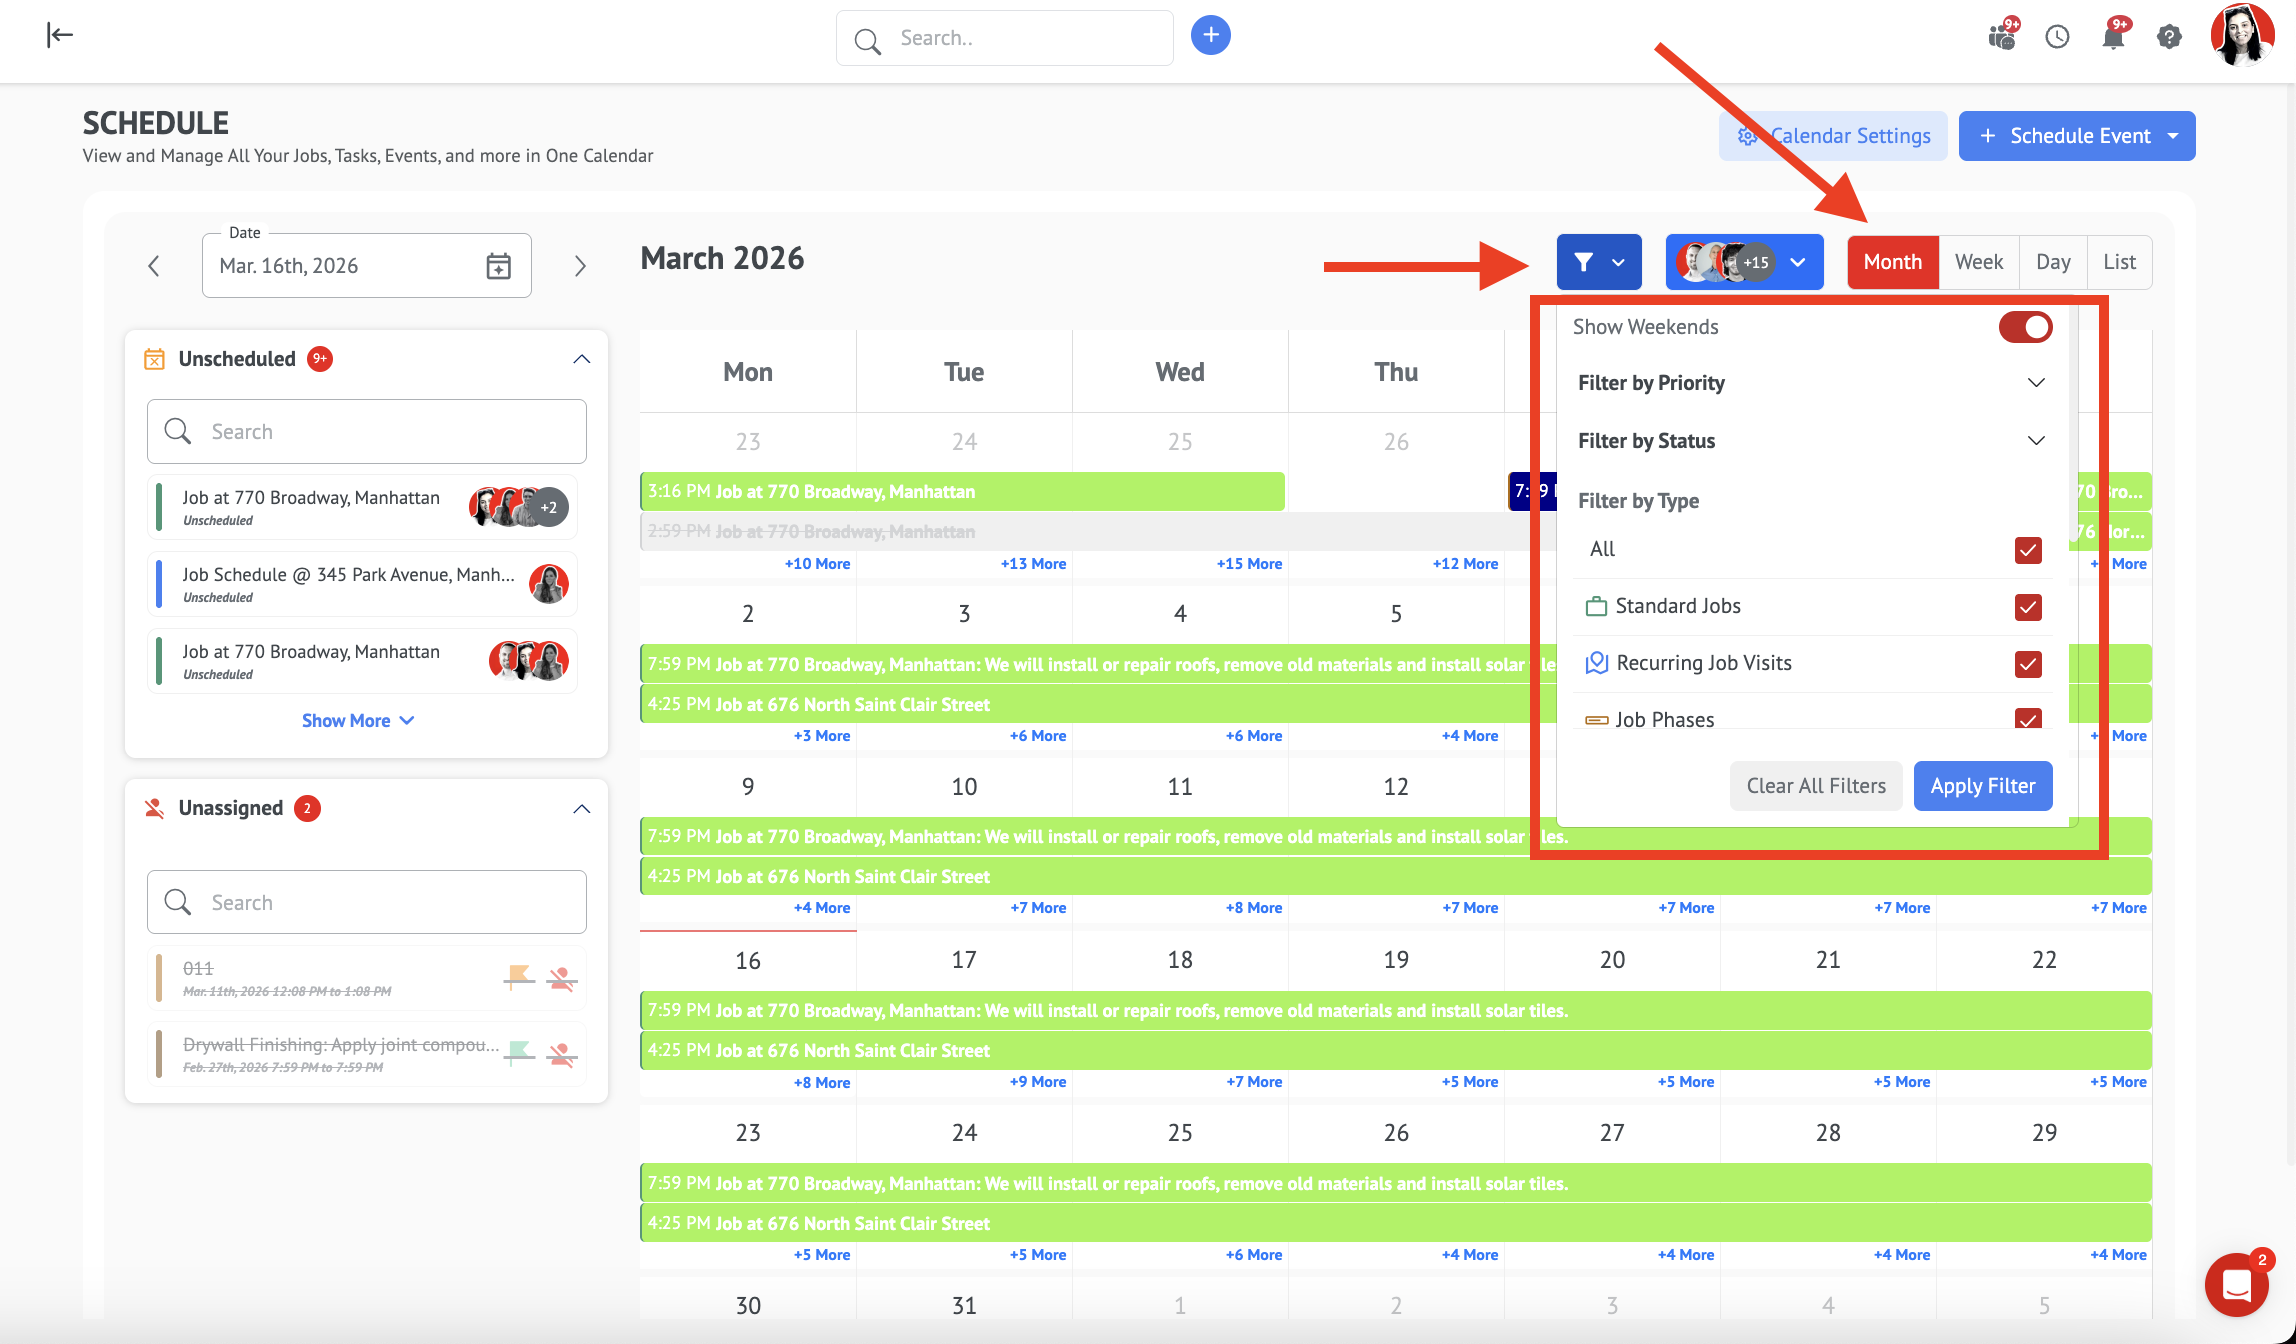The width and height of the screenshot is (2296, 1344).
Task: Open the clock time tracker icon
Action: coord(2057,37)
